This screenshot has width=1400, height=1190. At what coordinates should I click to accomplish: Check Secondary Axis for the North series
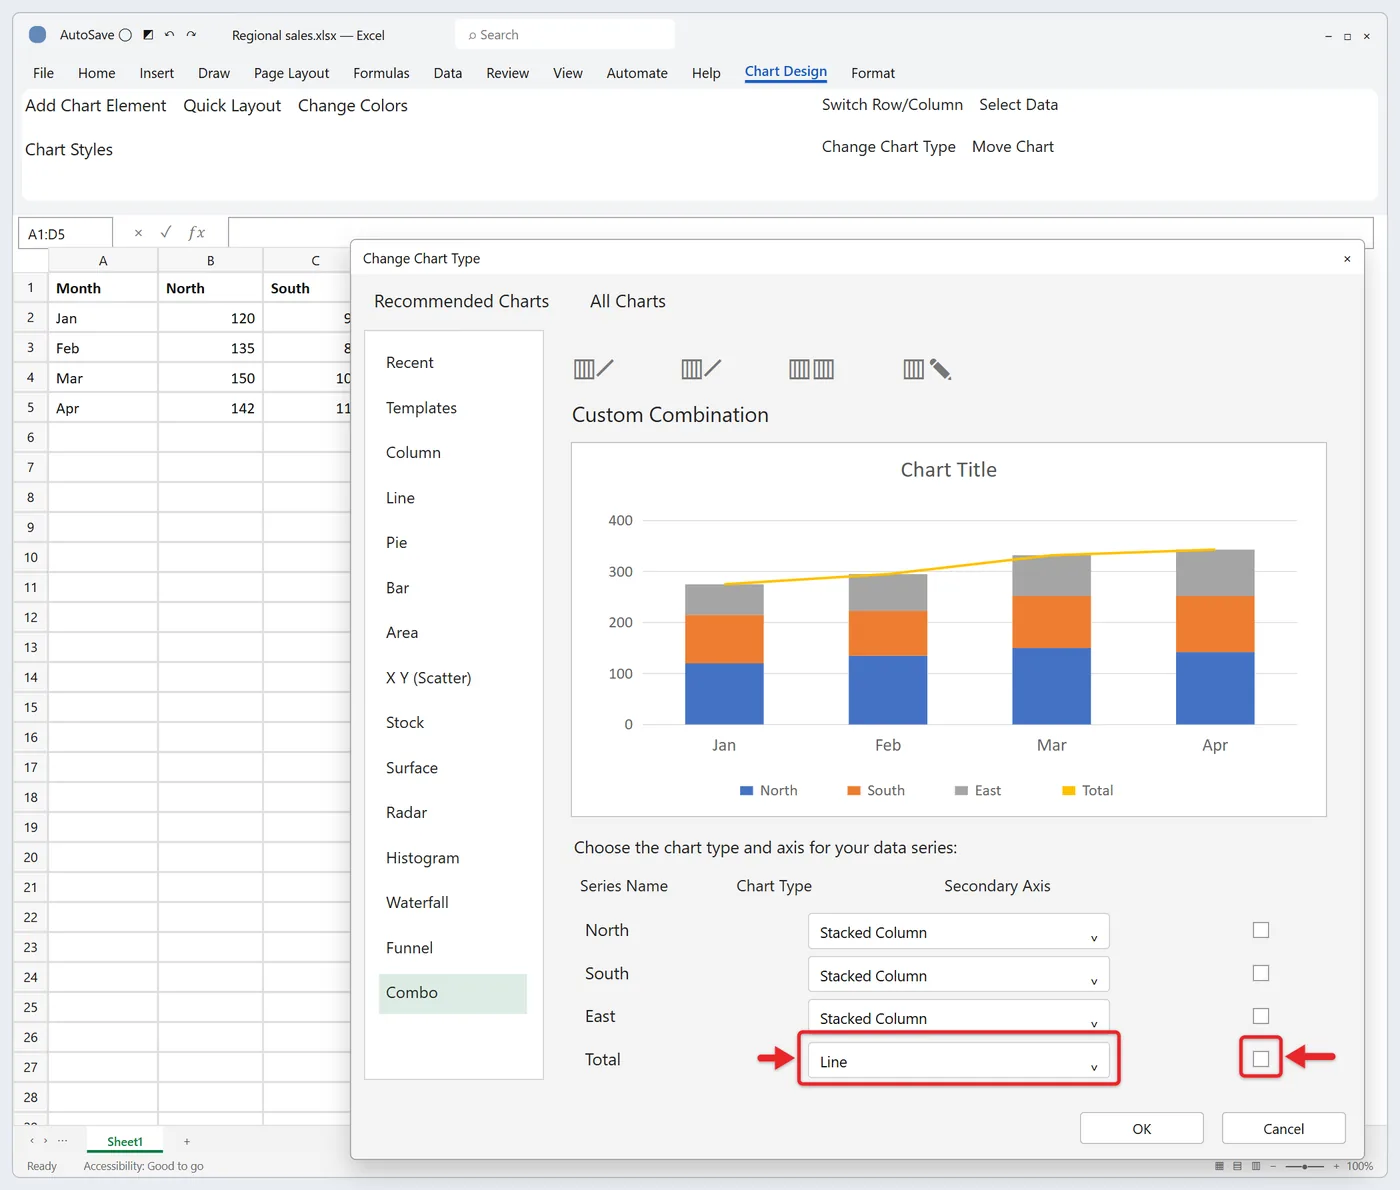pyautogui.click(x=1261, y=930)
